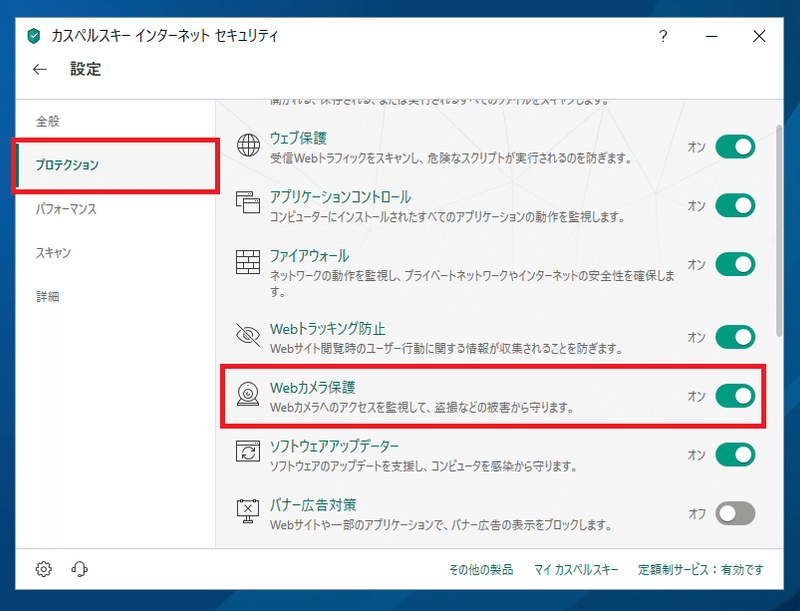Select the 全般 settings section

pyautogui.click(x=115, y=121)
